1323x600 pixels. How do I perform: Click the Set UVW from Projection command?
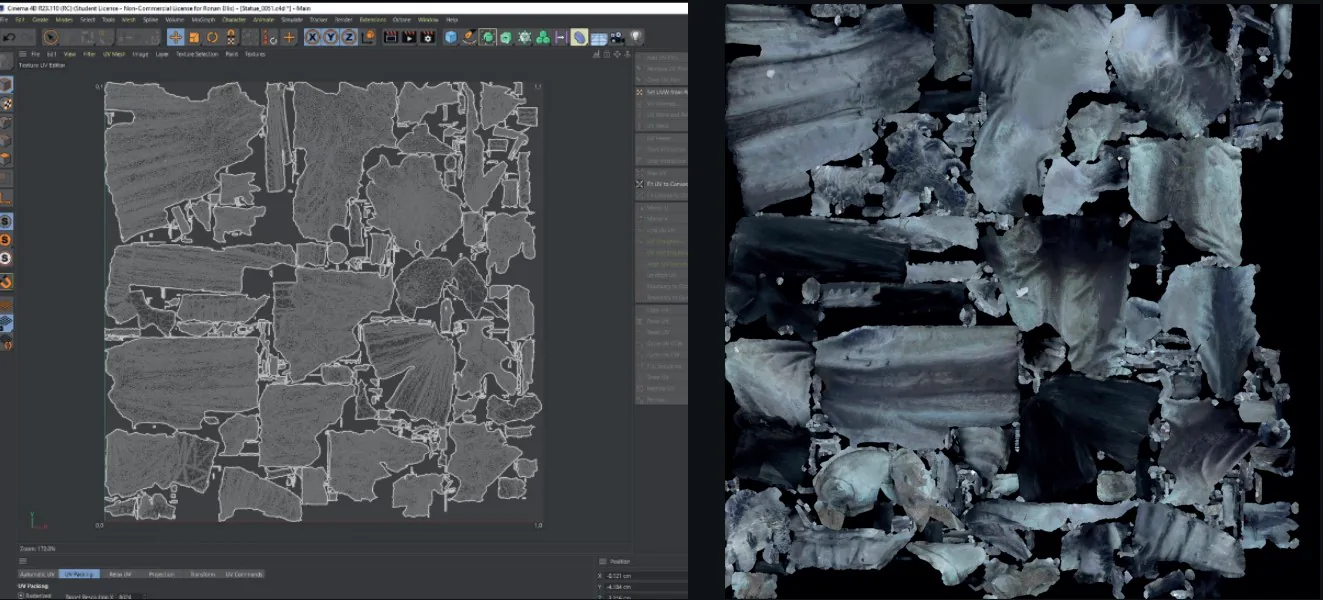pyautogui.click(x=662, y=92)
